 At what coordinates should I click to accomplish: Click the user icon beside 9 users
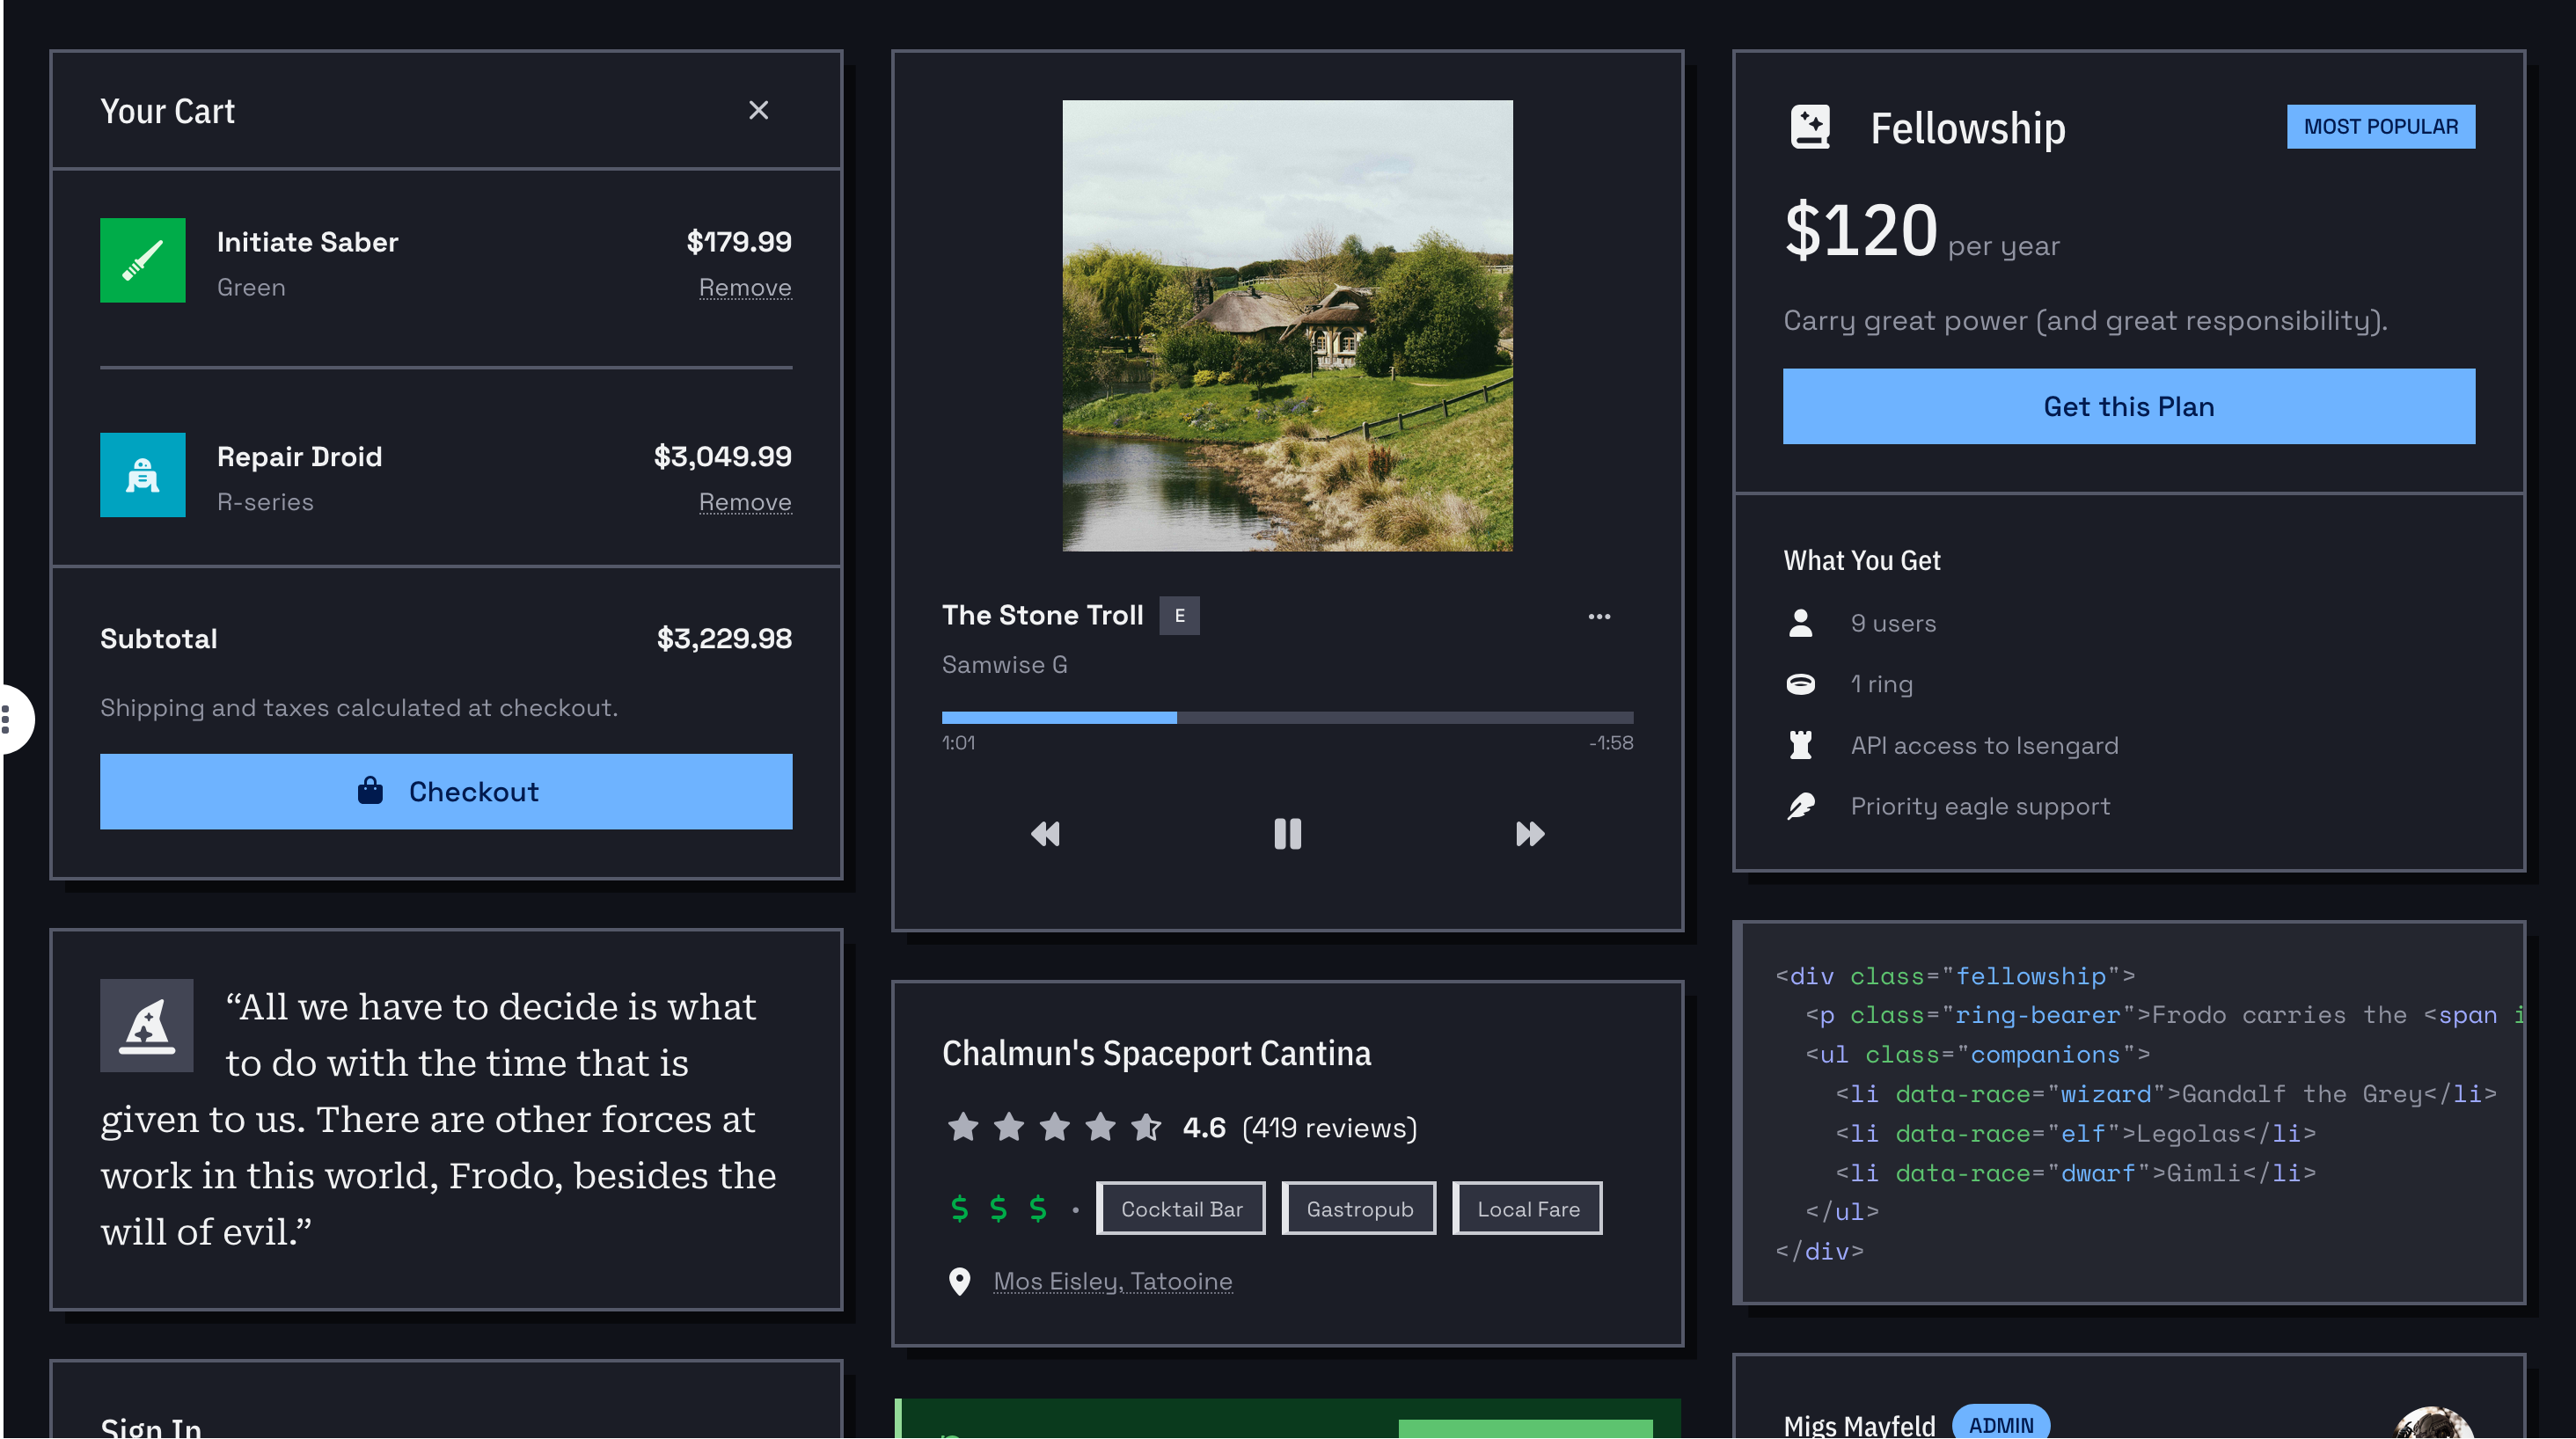1800,623
